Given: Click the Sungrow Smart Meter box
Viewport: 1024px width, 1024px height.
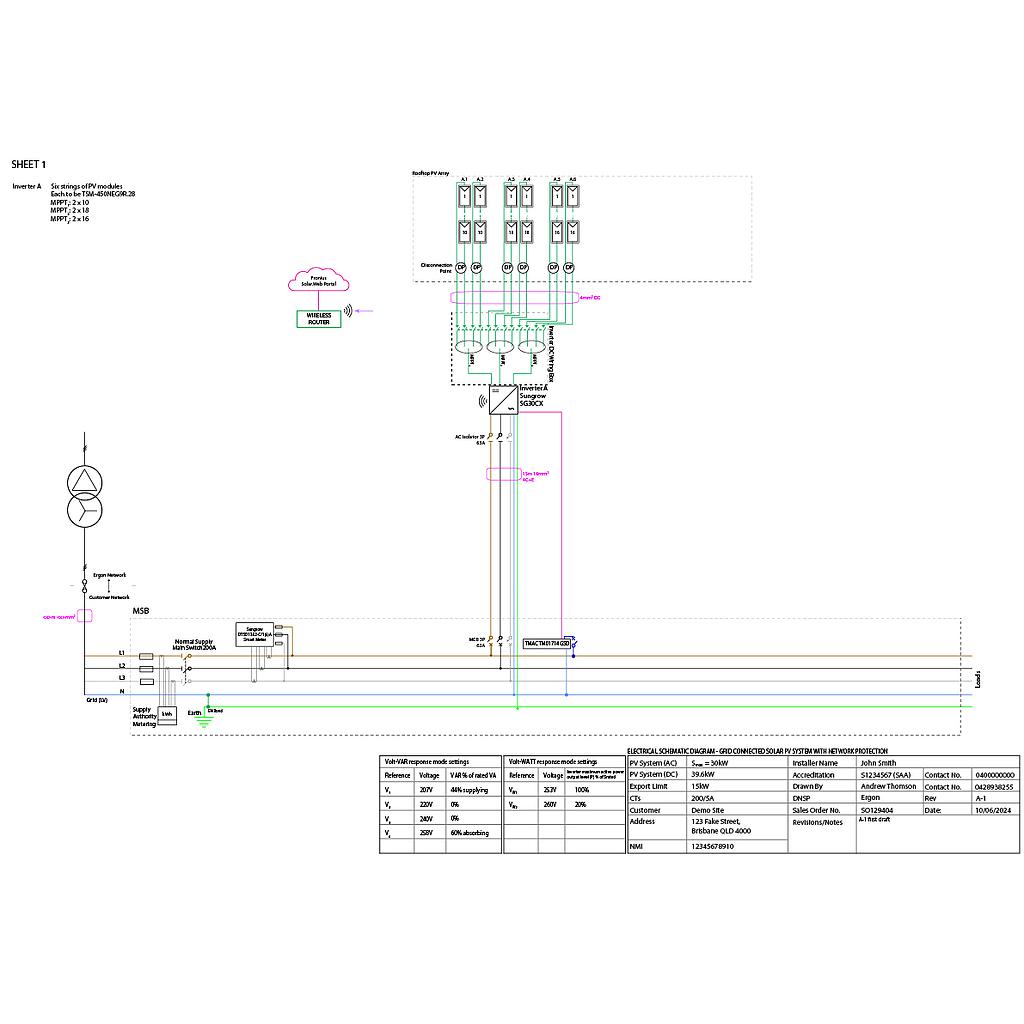Looking at the screenshot, I should [255, 634].
